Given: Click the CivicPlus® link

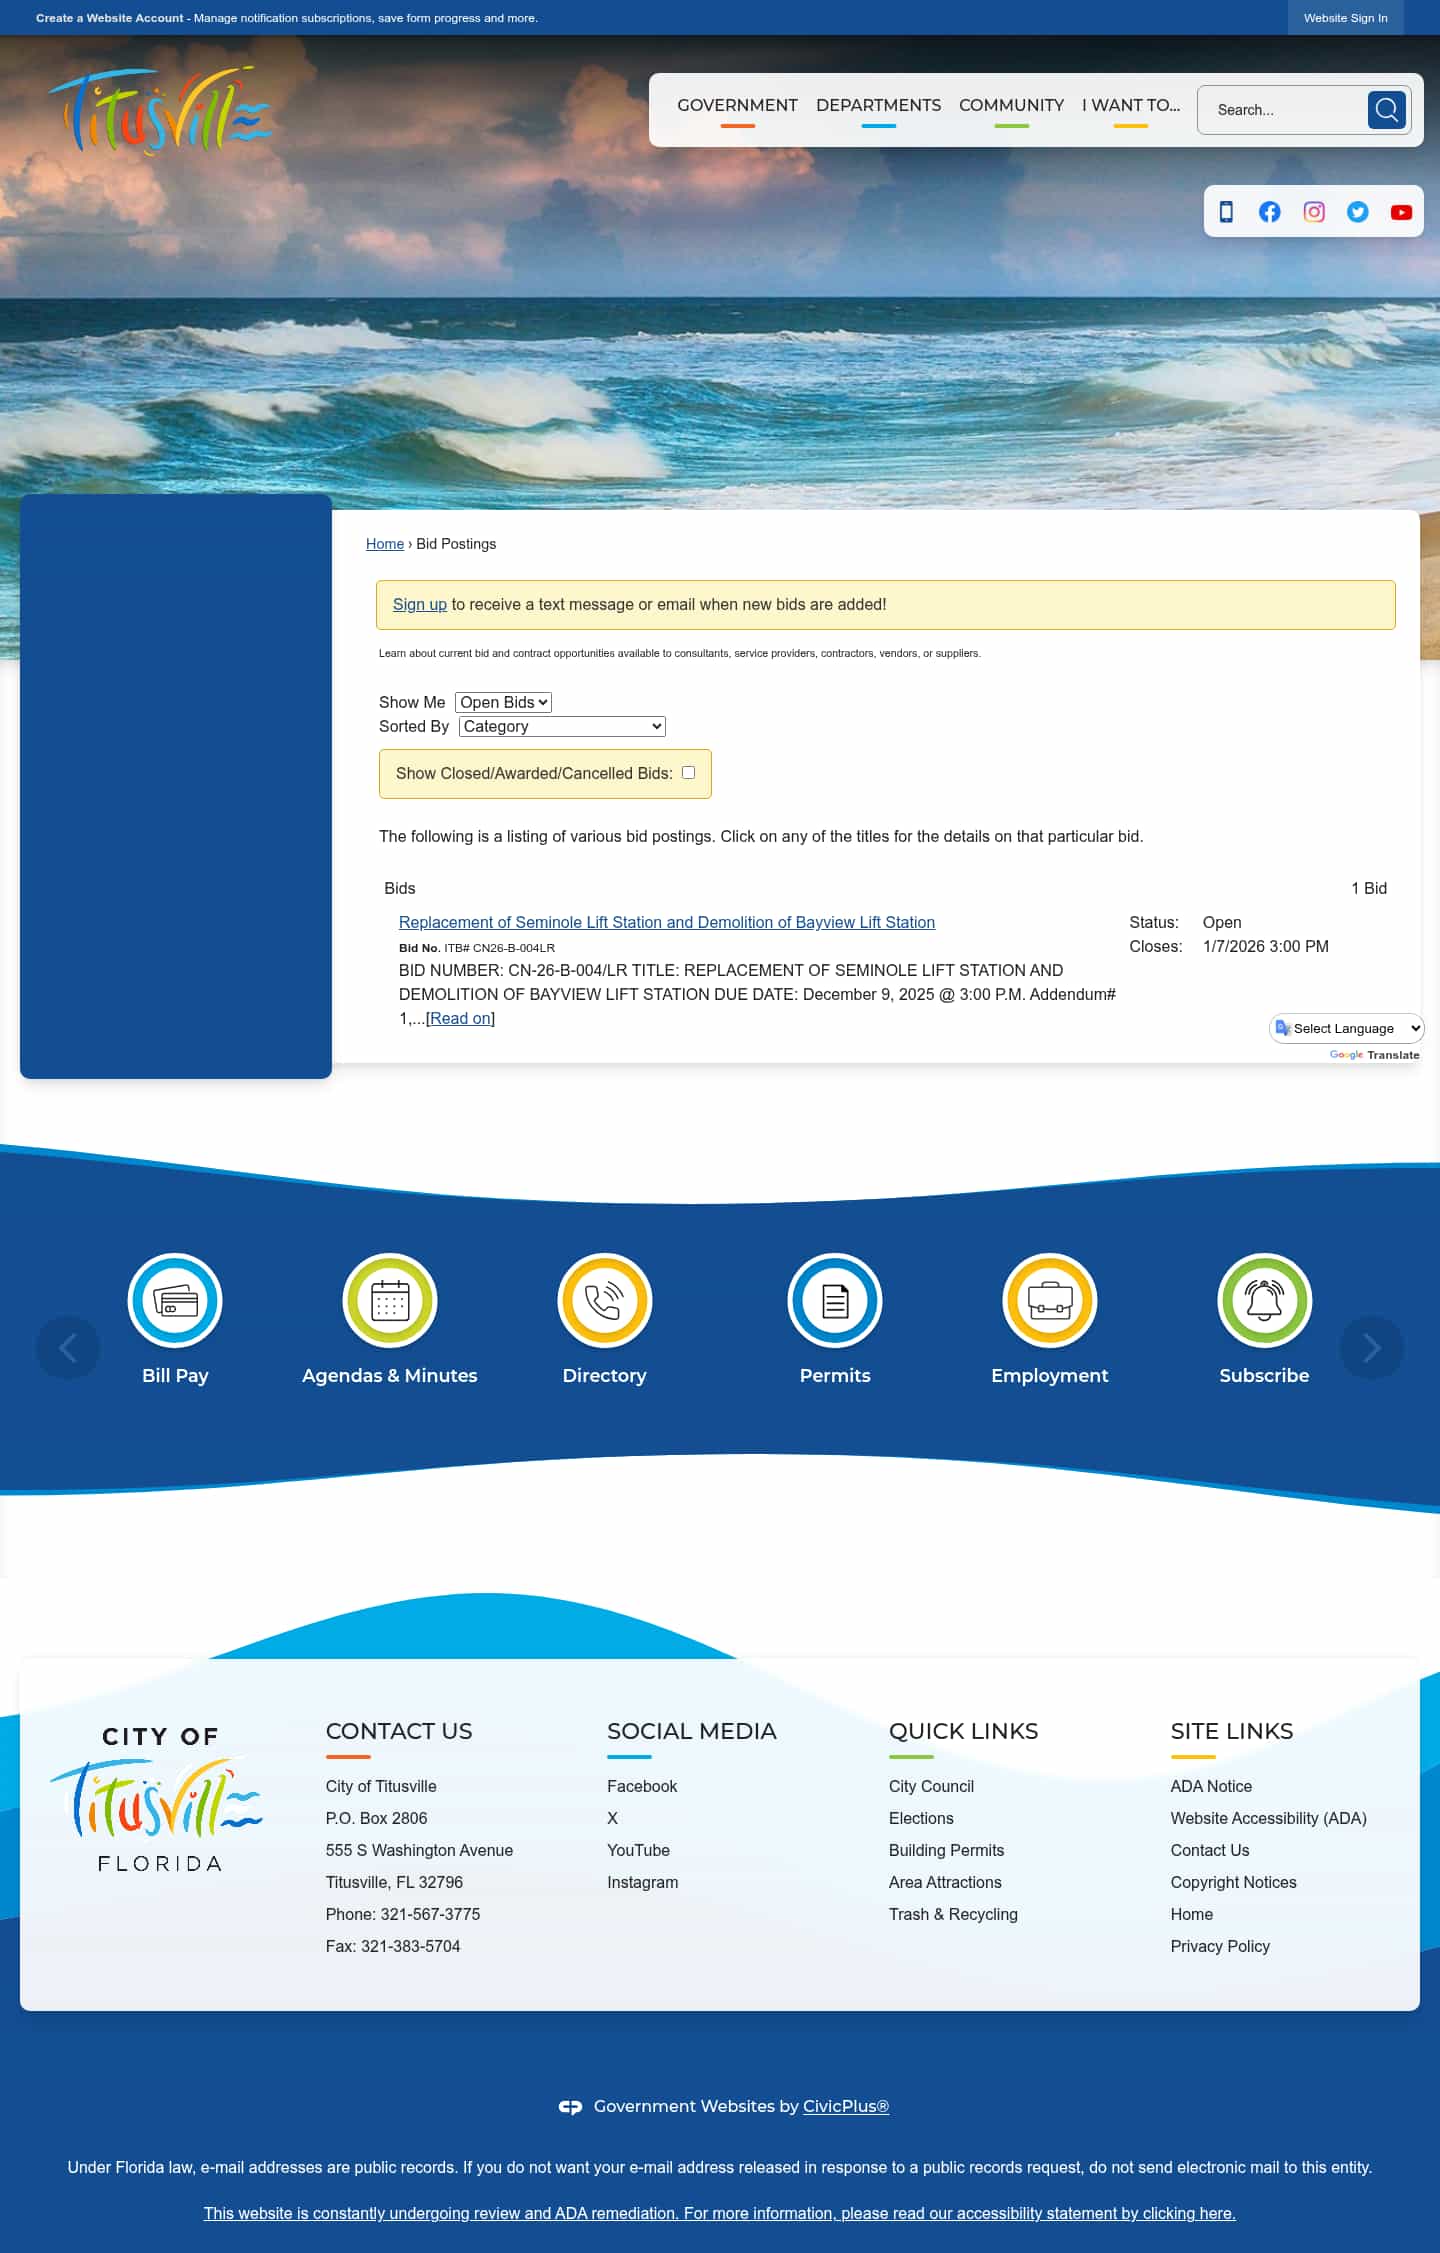Looking at the screenshot, I should pyautogui.click(x=846, y=2106).
